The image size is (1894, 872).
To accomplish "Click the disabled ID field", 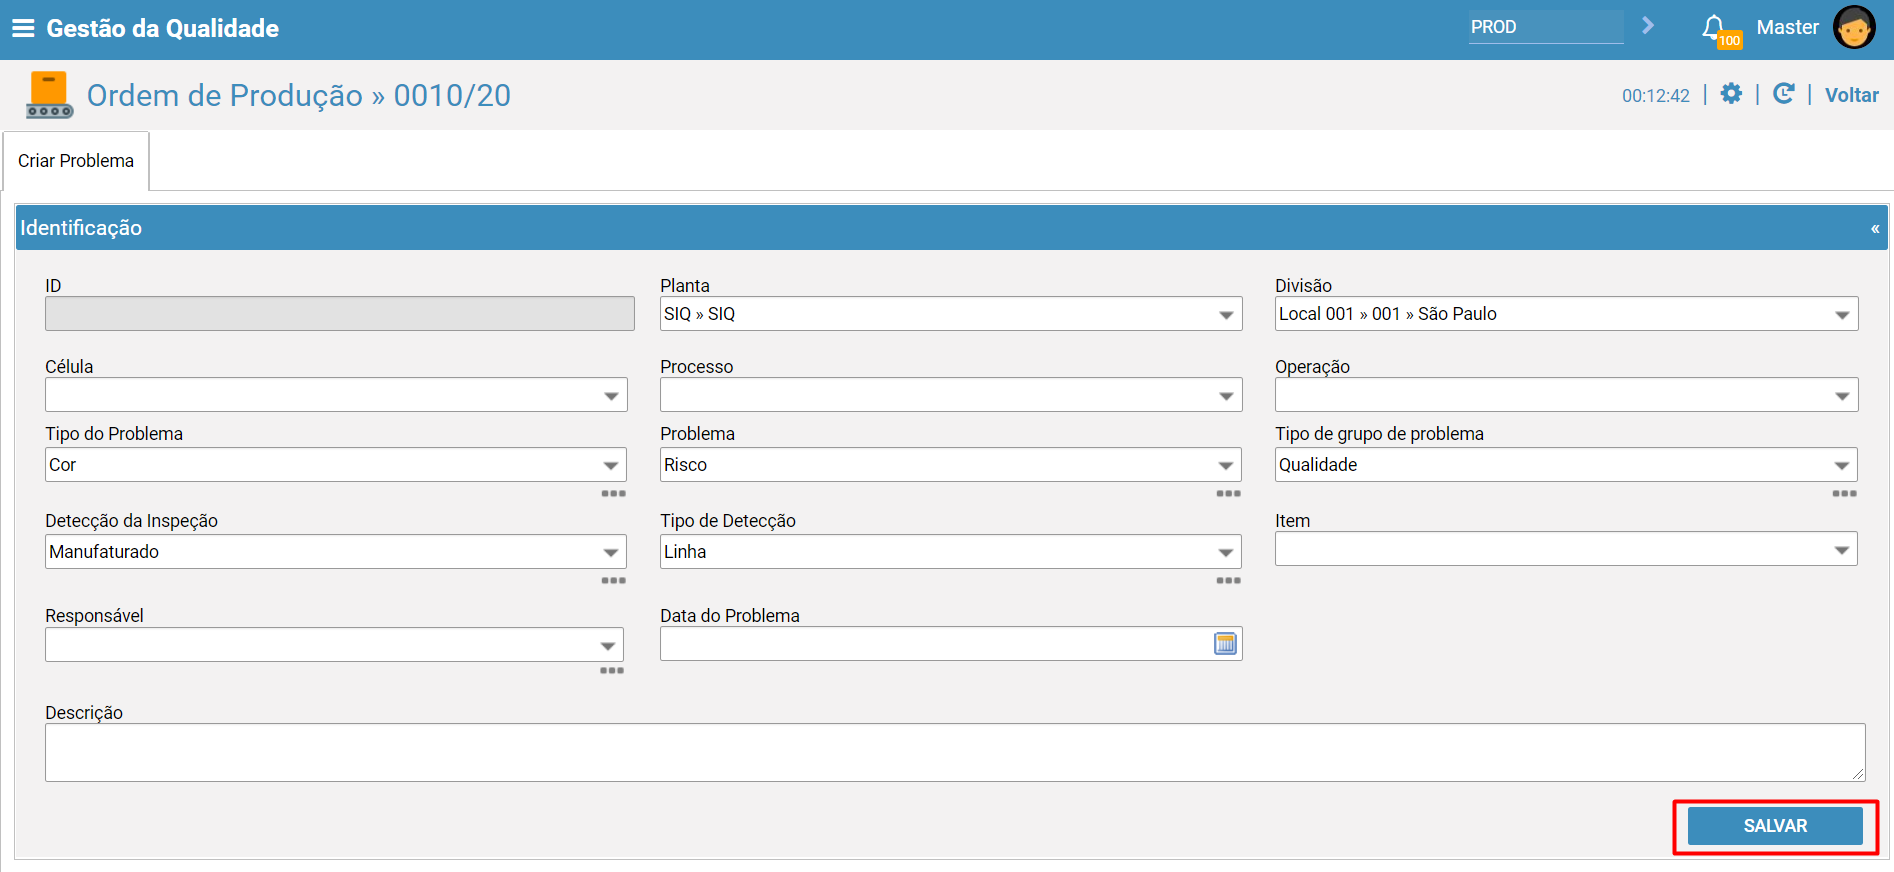I will (340, 313).
